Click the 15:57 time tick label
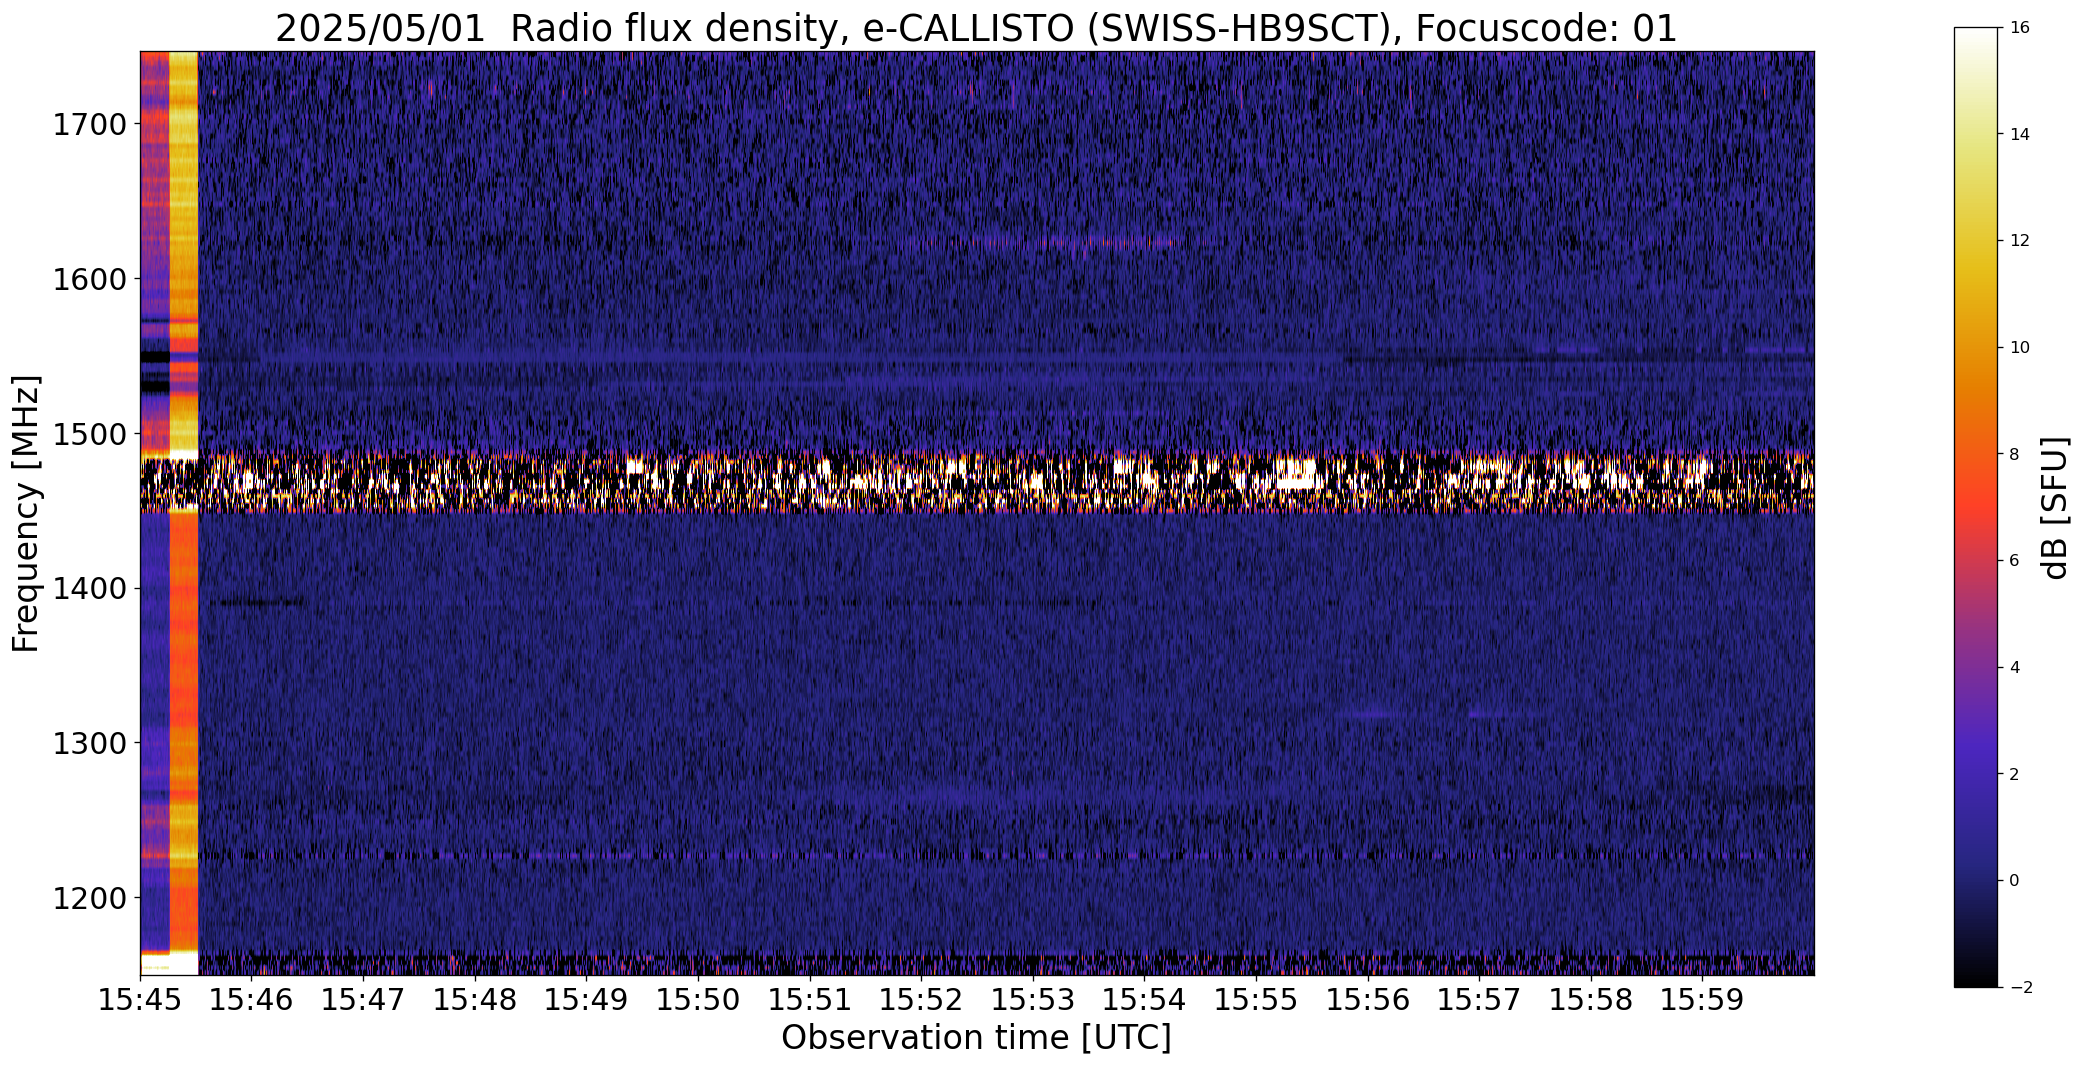 point(1479,1000)
